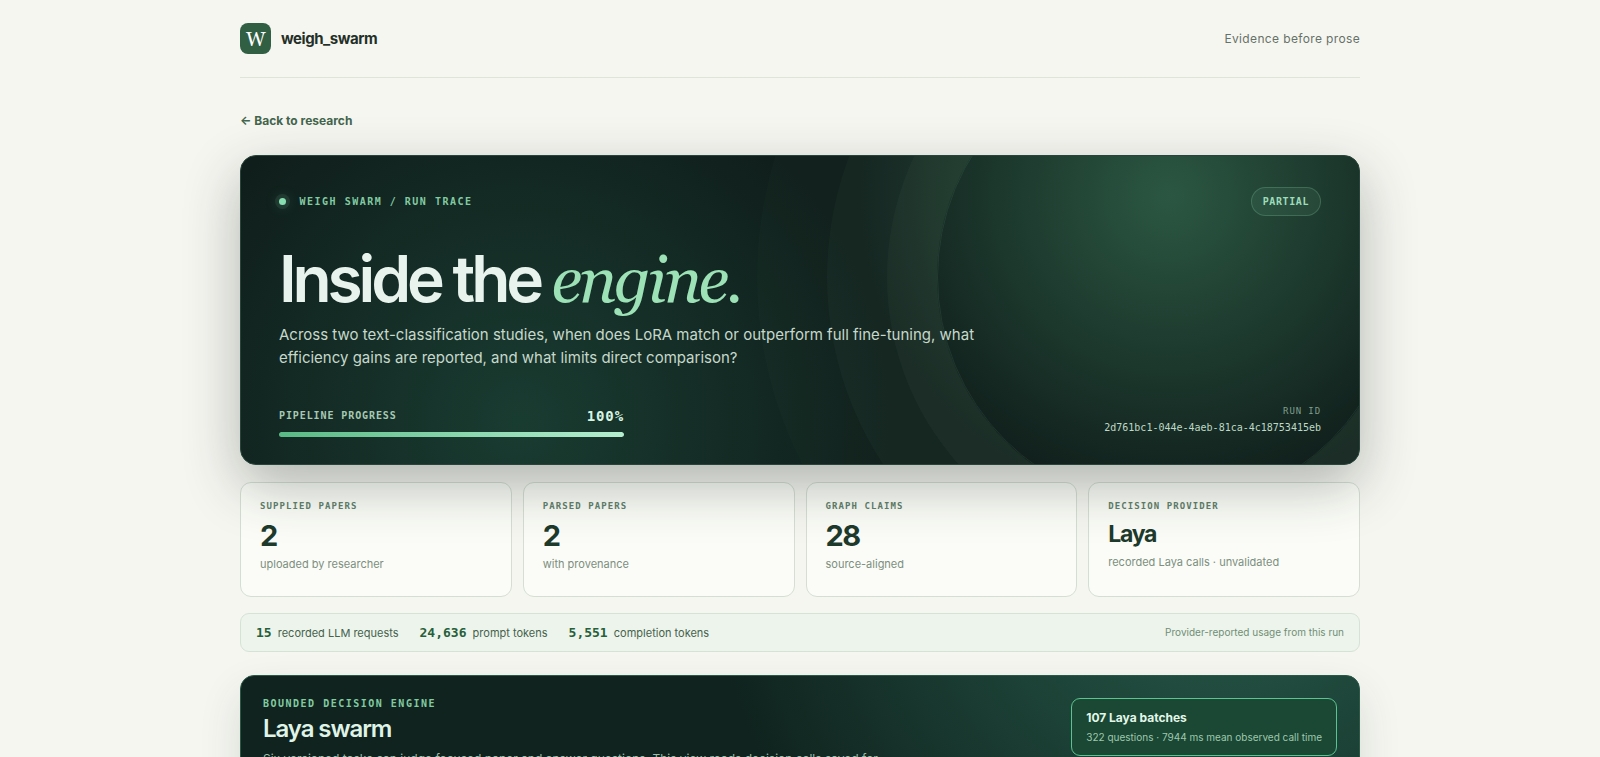Click the 'Laya swarm' heading
This screenshot has height=757, width=1600.
(x=327, y=729)
